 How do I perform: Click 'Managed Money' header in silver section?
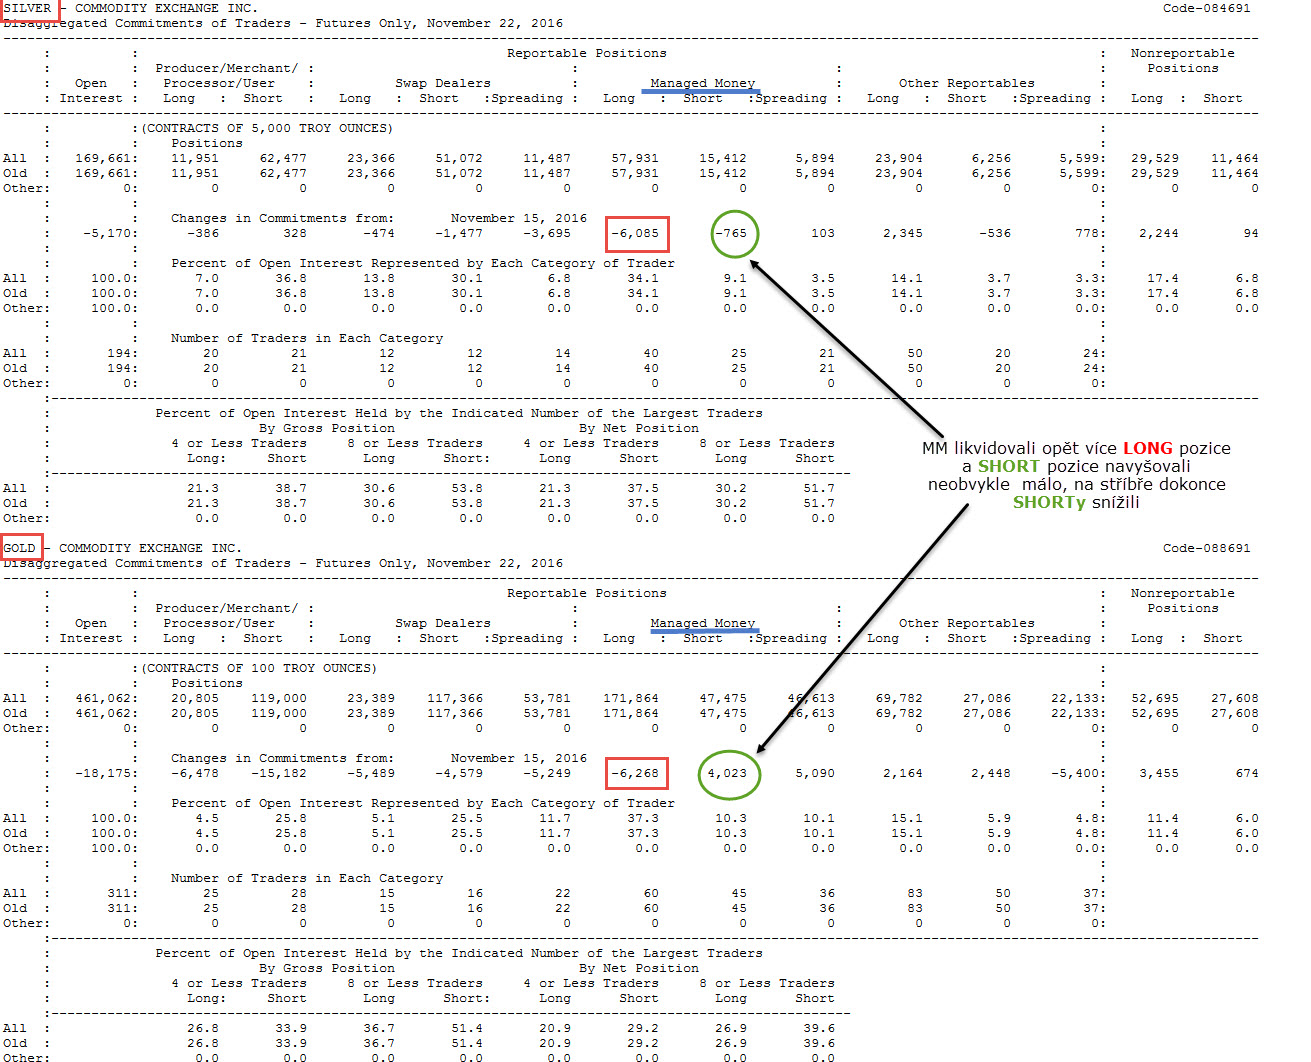pos(702,83)
